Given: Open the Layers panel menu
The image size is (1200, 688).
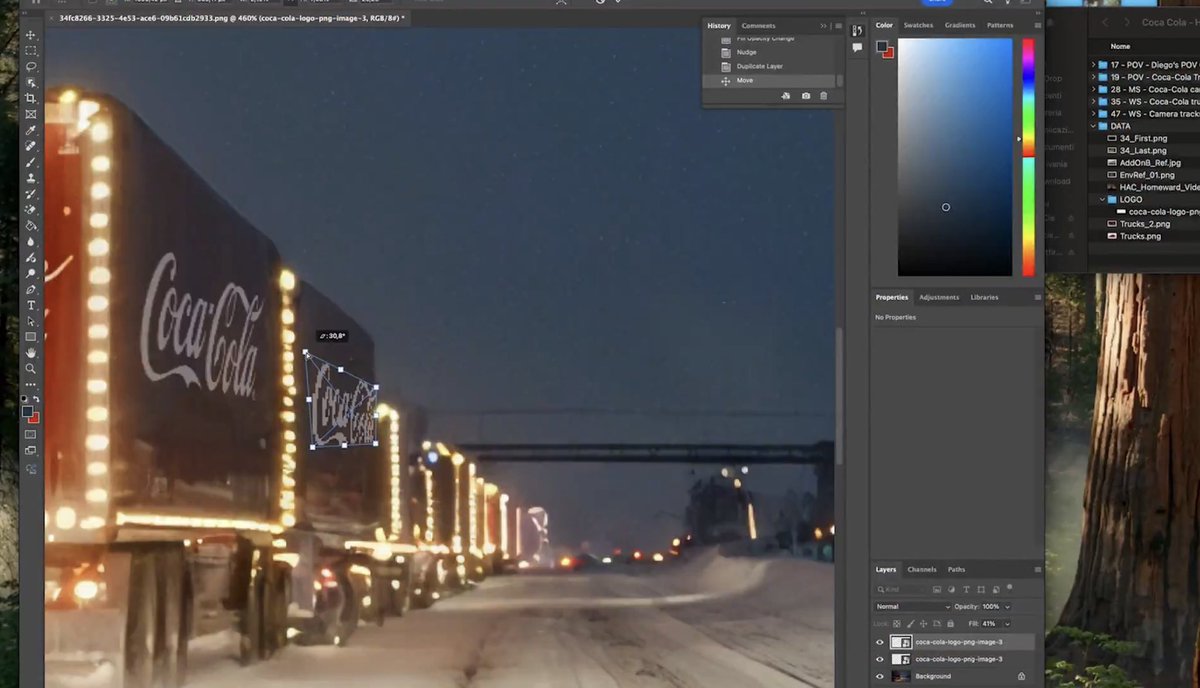Looking at the screenshot, I should coord(1038,569).
